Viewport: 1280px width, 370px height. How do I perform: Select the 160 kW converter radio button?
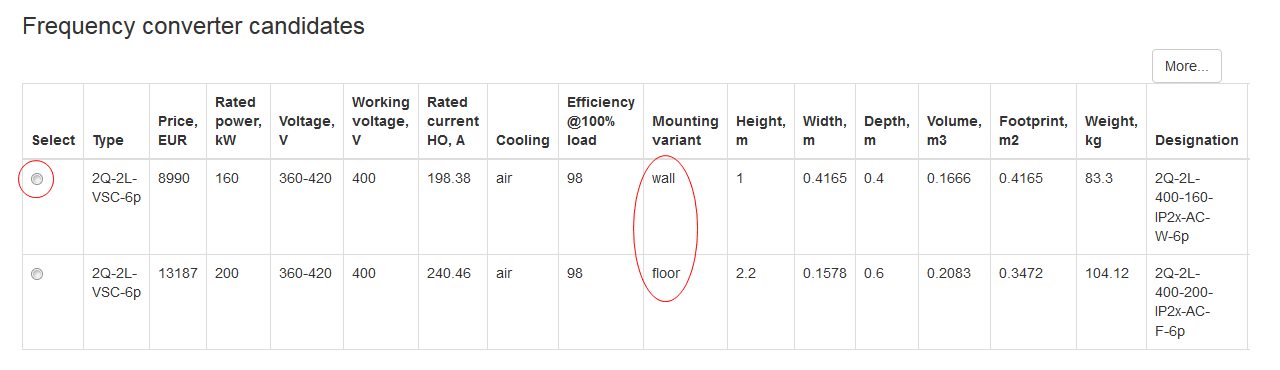[37, 179]
